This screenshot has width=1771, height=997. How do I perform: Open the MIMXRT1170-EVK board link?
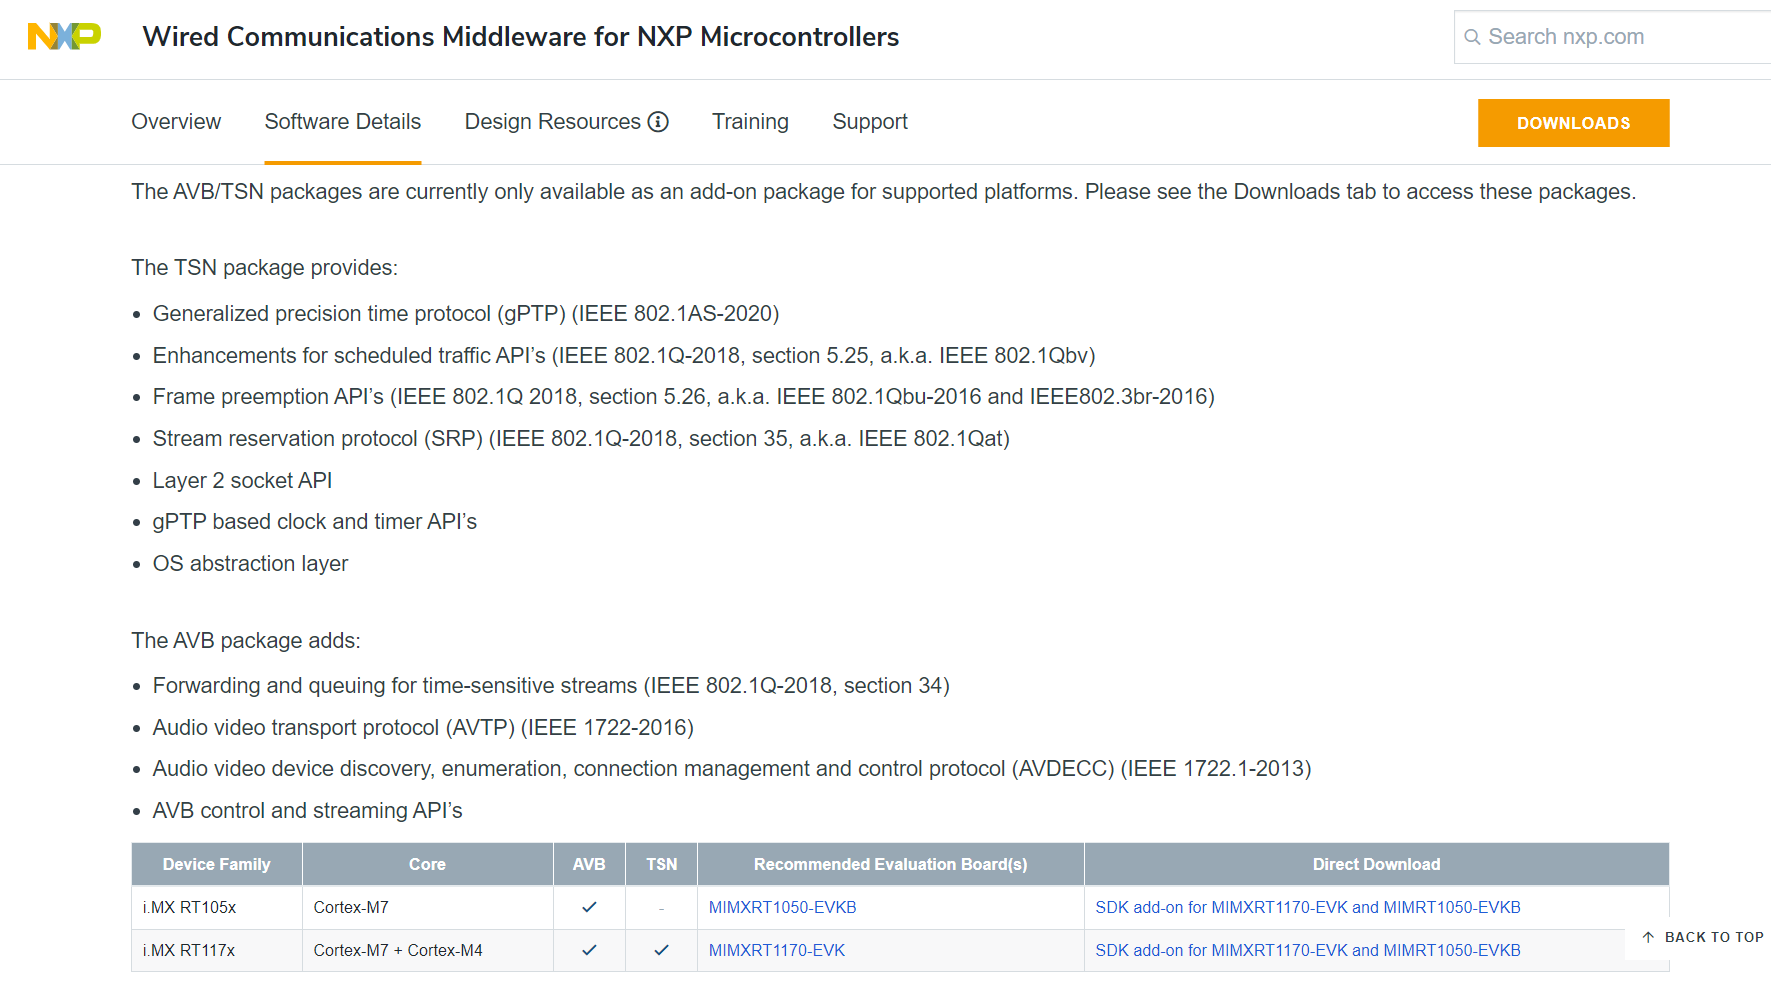776,950
